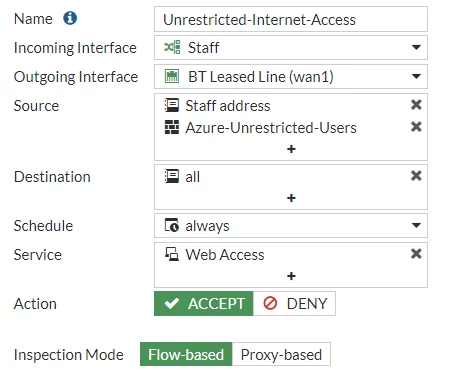Remove Staff address from Source
471x377 pixels.
tap(416, 105)
